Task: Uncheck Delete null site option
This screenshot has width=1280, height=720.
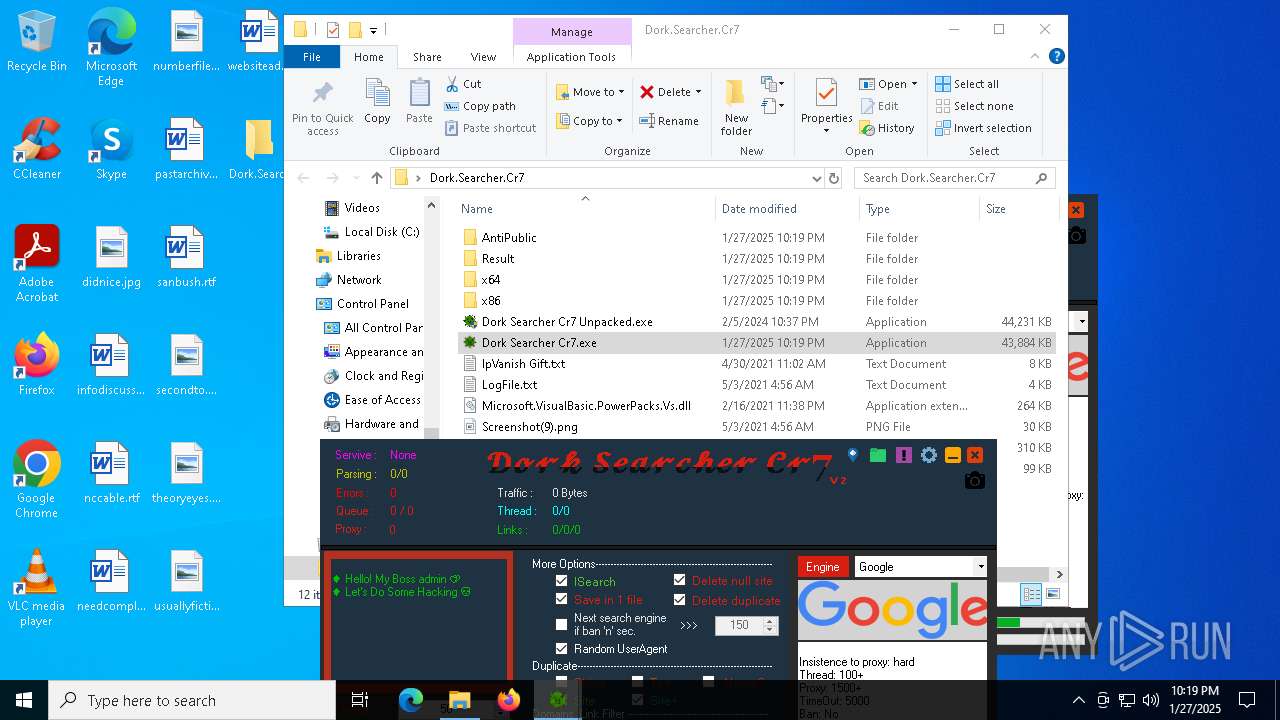Action: pos(680,580)
